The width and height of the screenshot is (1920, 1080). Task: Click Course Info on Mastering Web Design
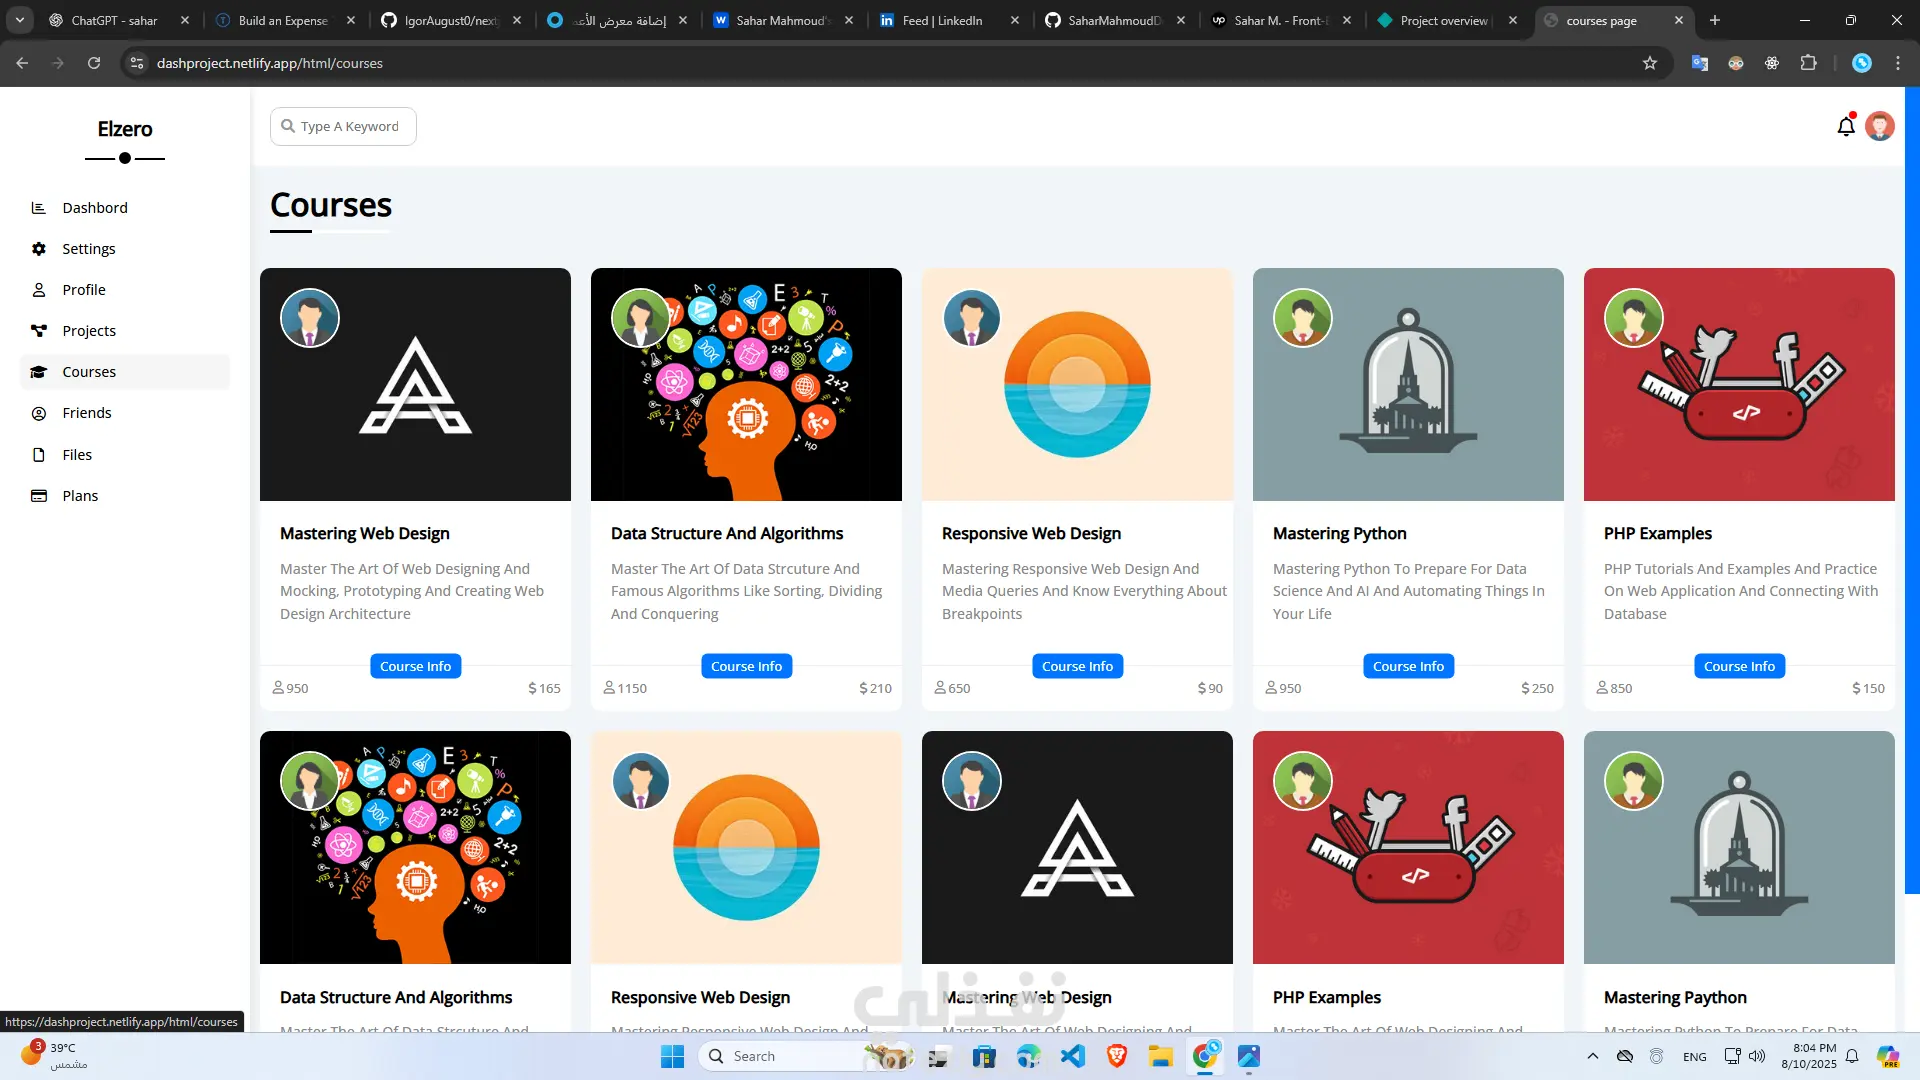tap(415, 666)
